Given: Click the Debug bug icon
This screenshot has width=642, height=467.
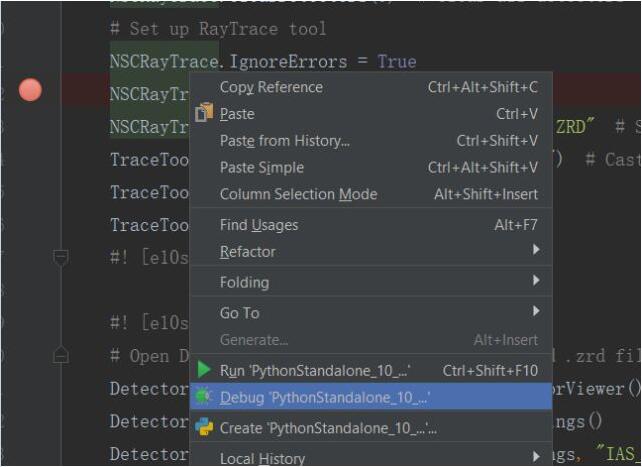Looking at the screenshot, I should pos(204,398).
